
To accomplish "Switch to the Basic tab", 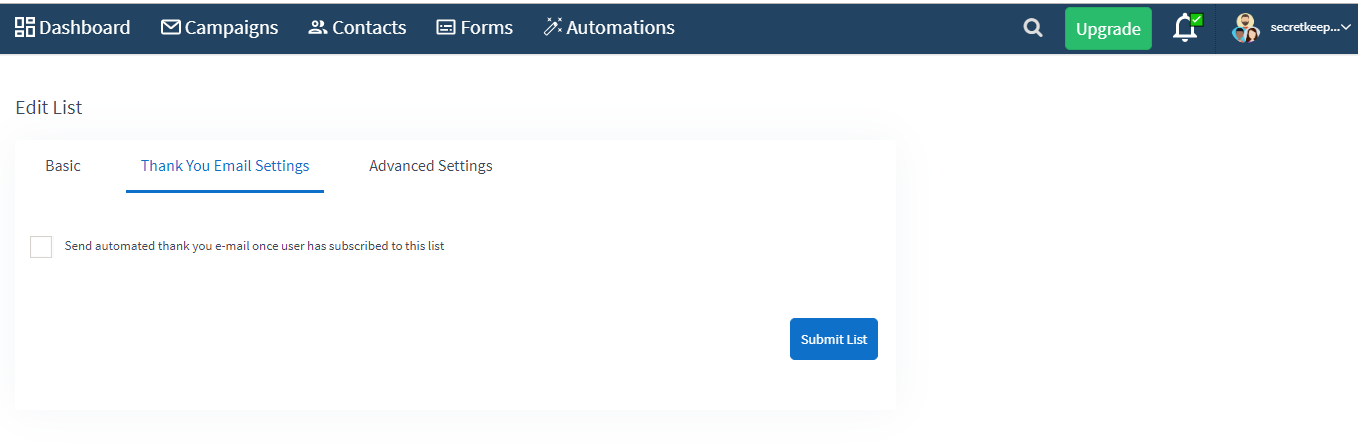I will 63,166.
